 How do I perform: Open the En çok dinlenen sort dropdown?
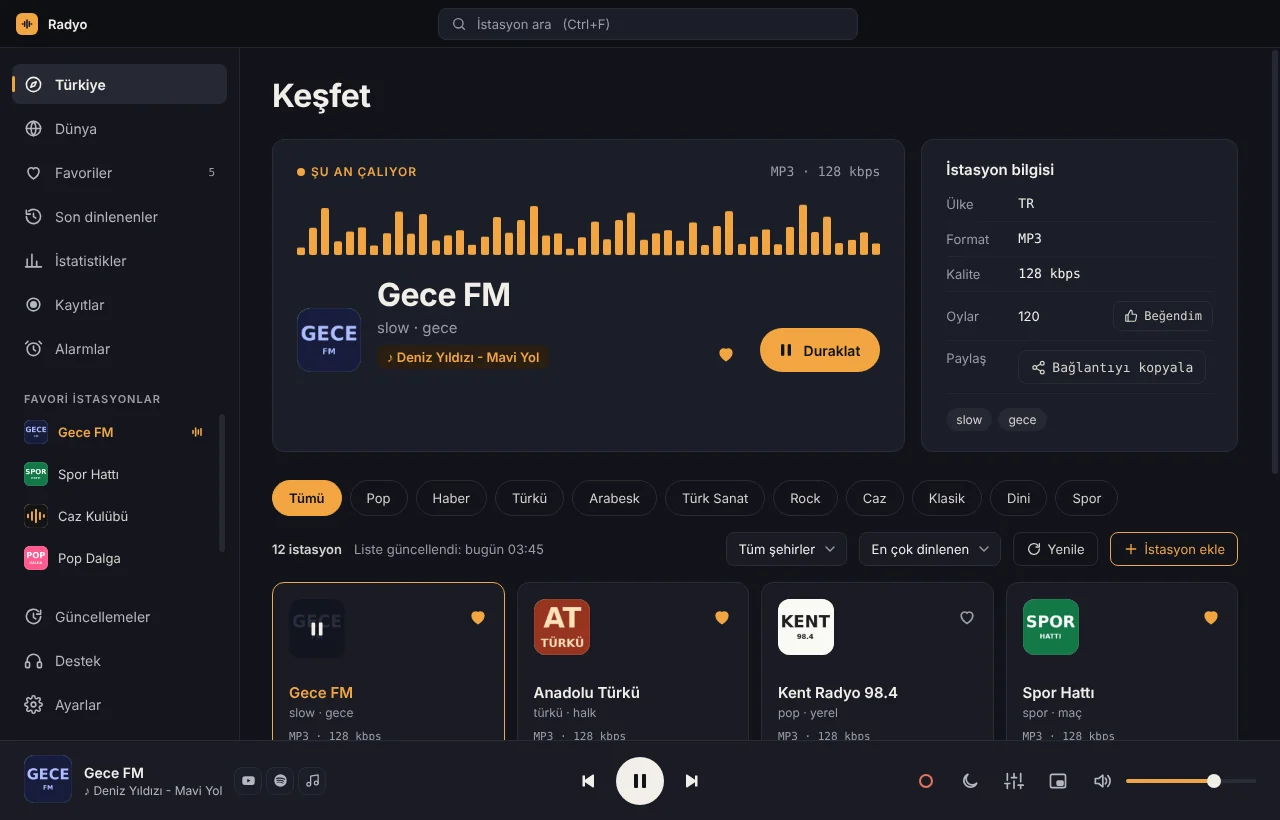click(x=930, y=549)
